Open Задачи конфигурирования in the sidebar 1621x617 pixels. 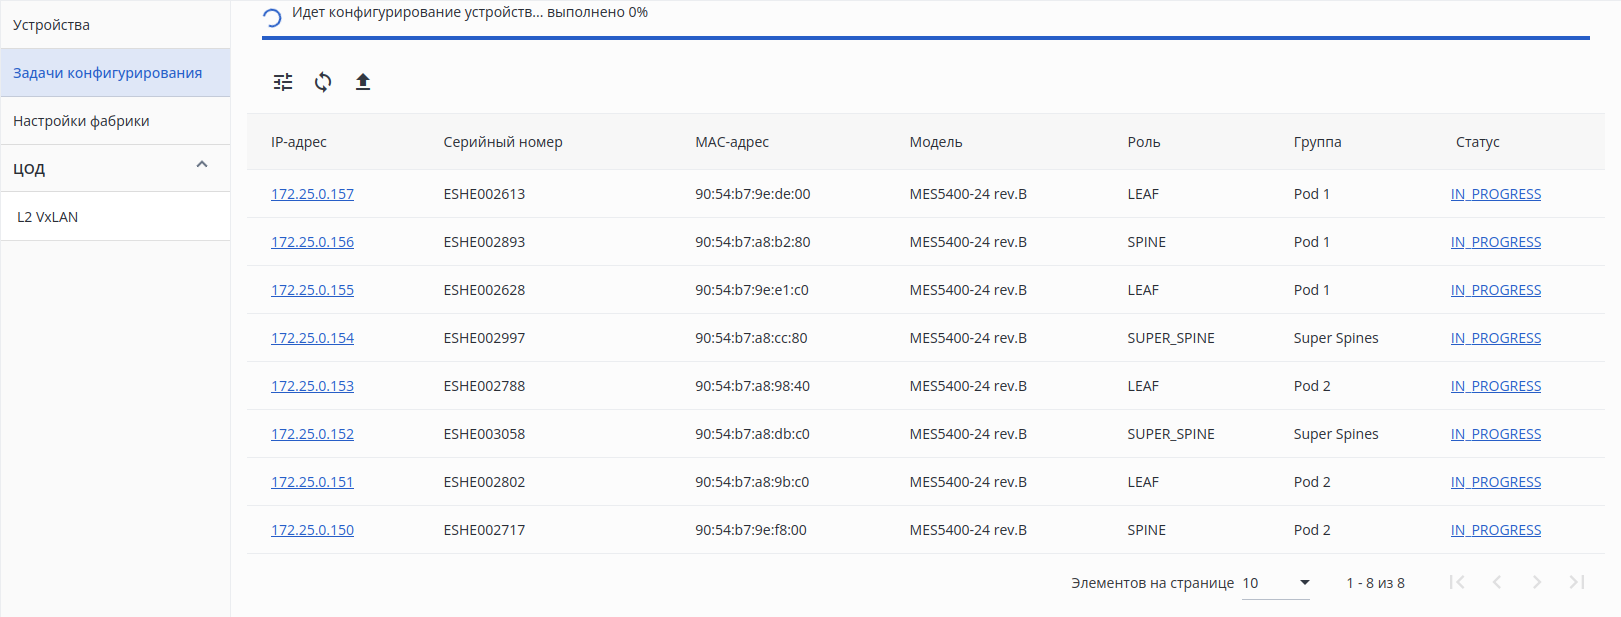pyautogui.click(x=107, y=73)
